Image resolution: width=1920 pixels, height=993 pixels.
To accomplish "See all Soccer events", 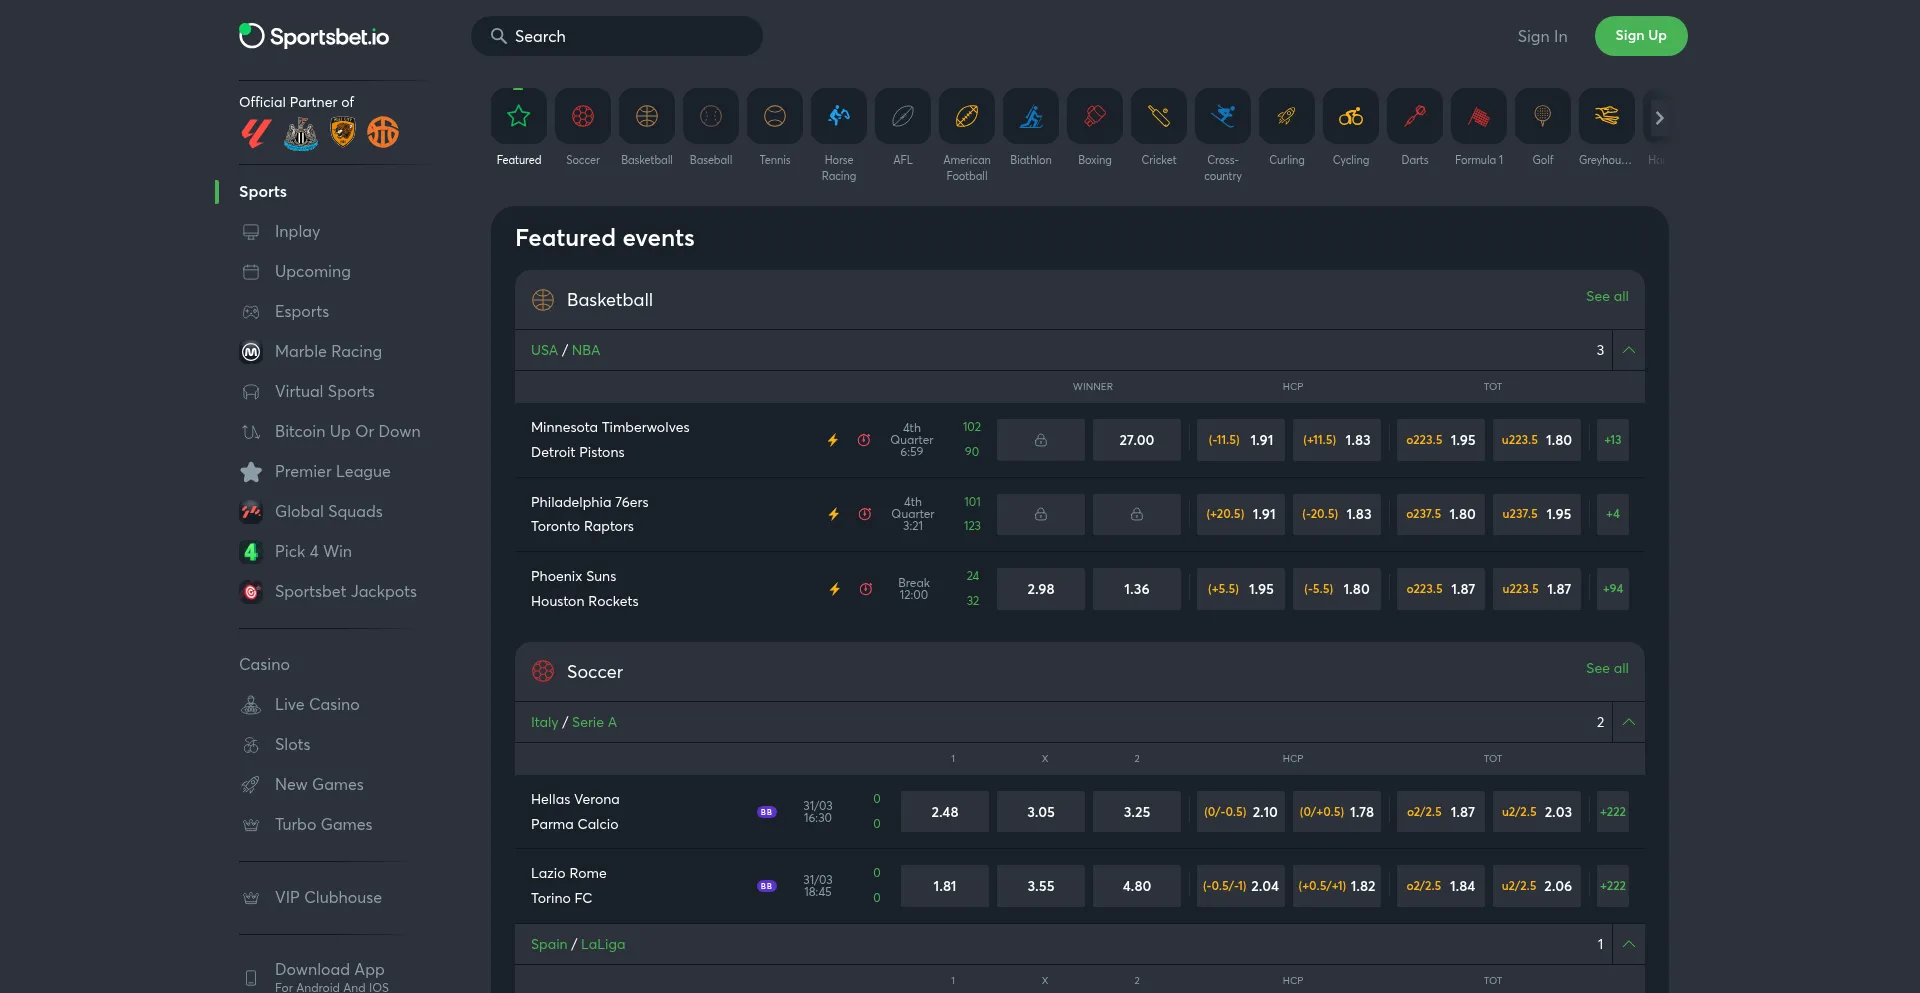I will (x=1607, y=668).
